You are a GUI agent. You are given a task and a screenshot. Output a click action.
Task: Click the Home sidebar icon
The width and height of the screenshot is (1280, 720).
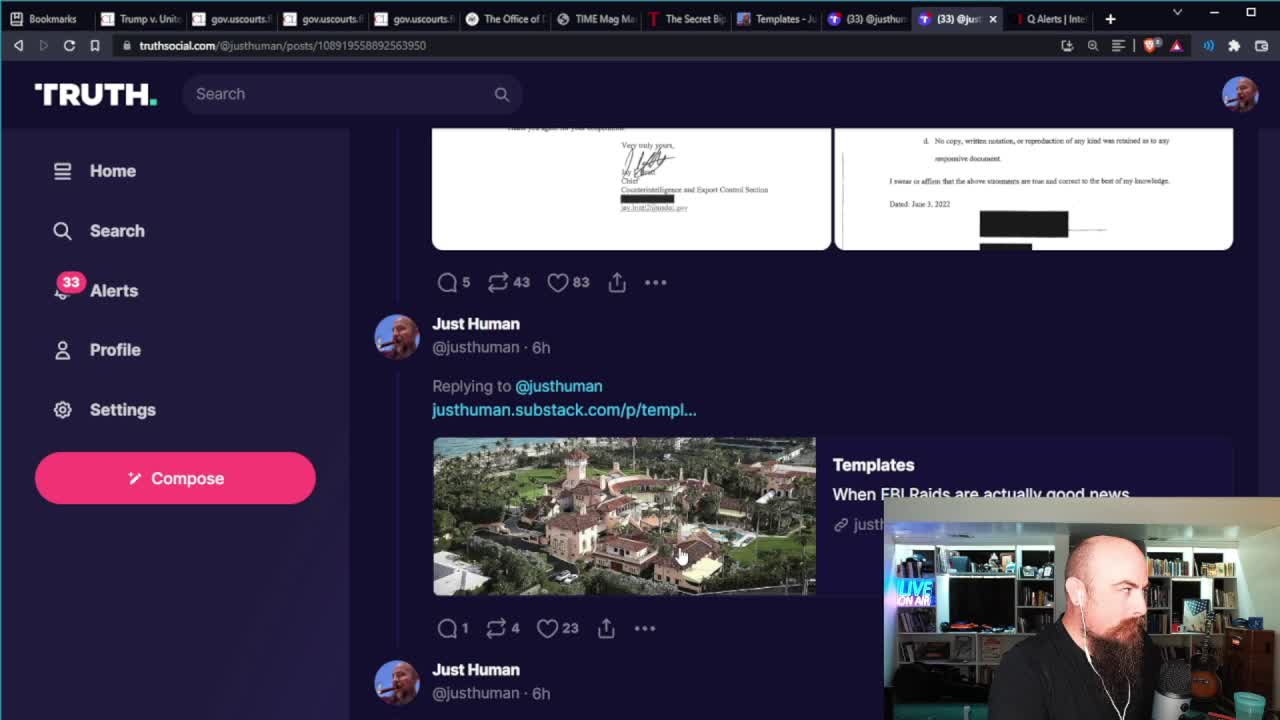click(x=62, y=171)
